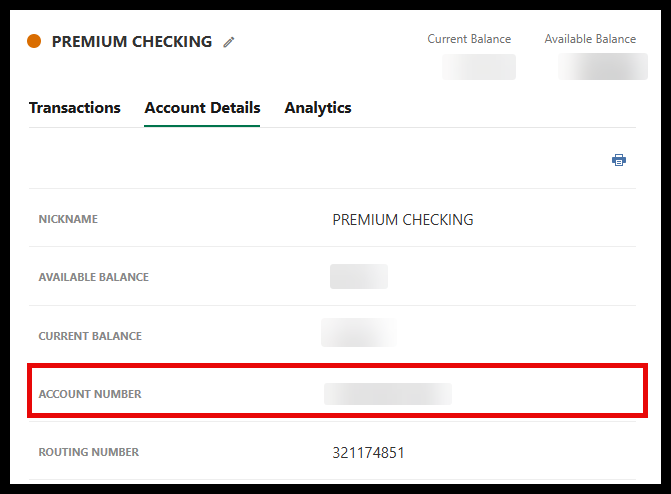Click the Available Balance label in header

pyautogui.click(x=590, y=39)
